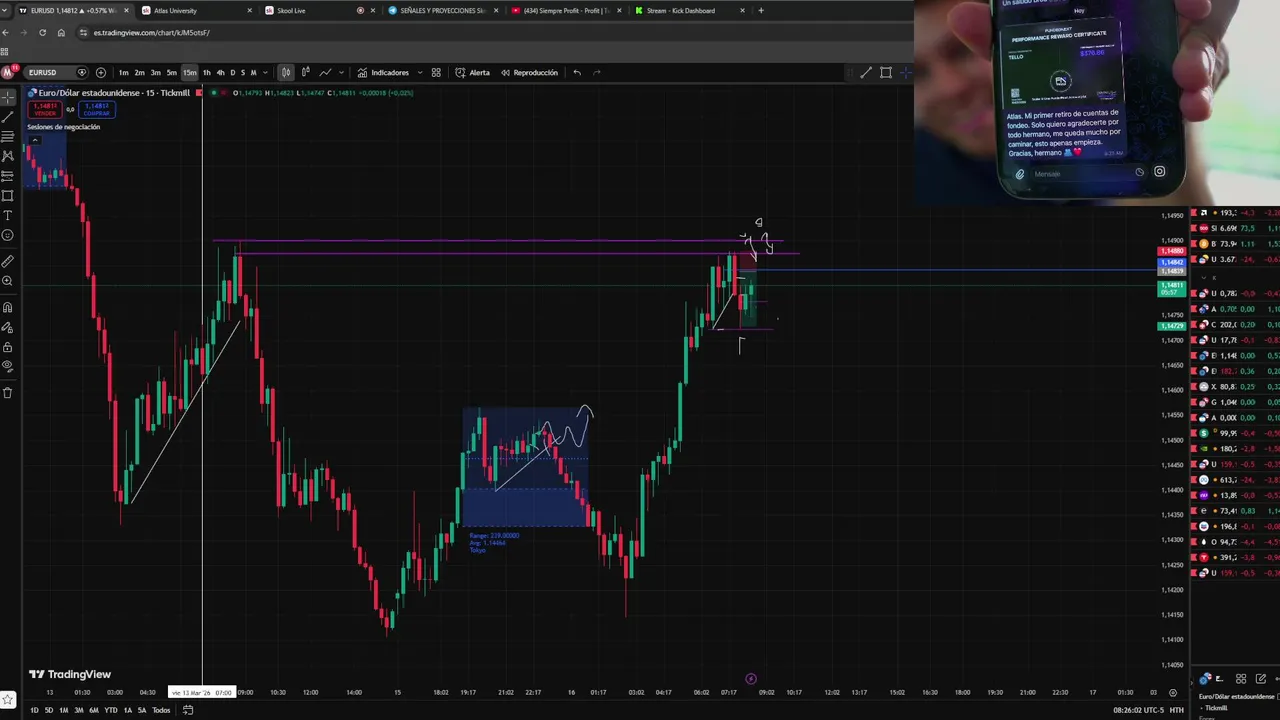Select the measure ruler tool
The width and height of the screenshot is (1280, 720).
coord(7,261)
